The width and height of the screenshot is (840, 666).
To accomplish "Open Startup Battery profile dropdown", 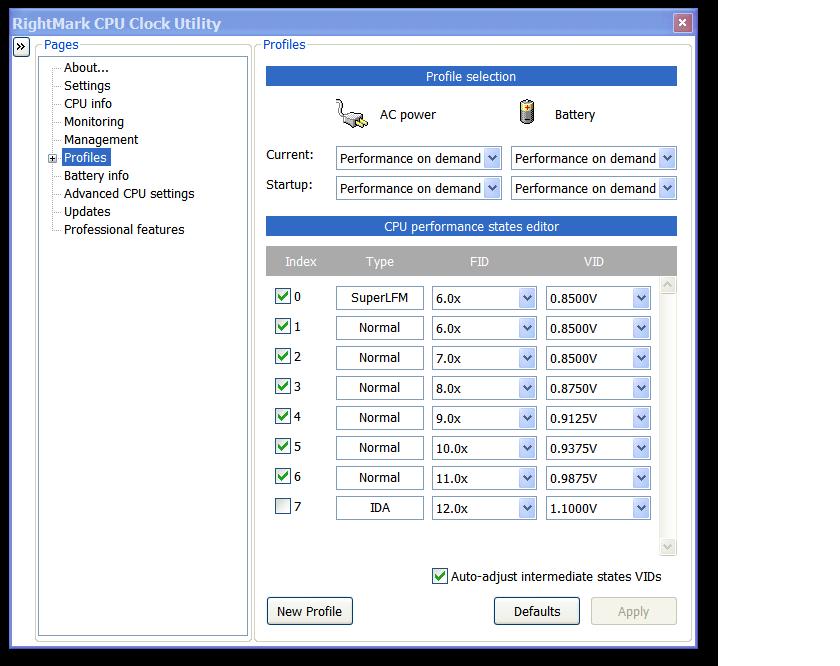I will tap(667, 188).
